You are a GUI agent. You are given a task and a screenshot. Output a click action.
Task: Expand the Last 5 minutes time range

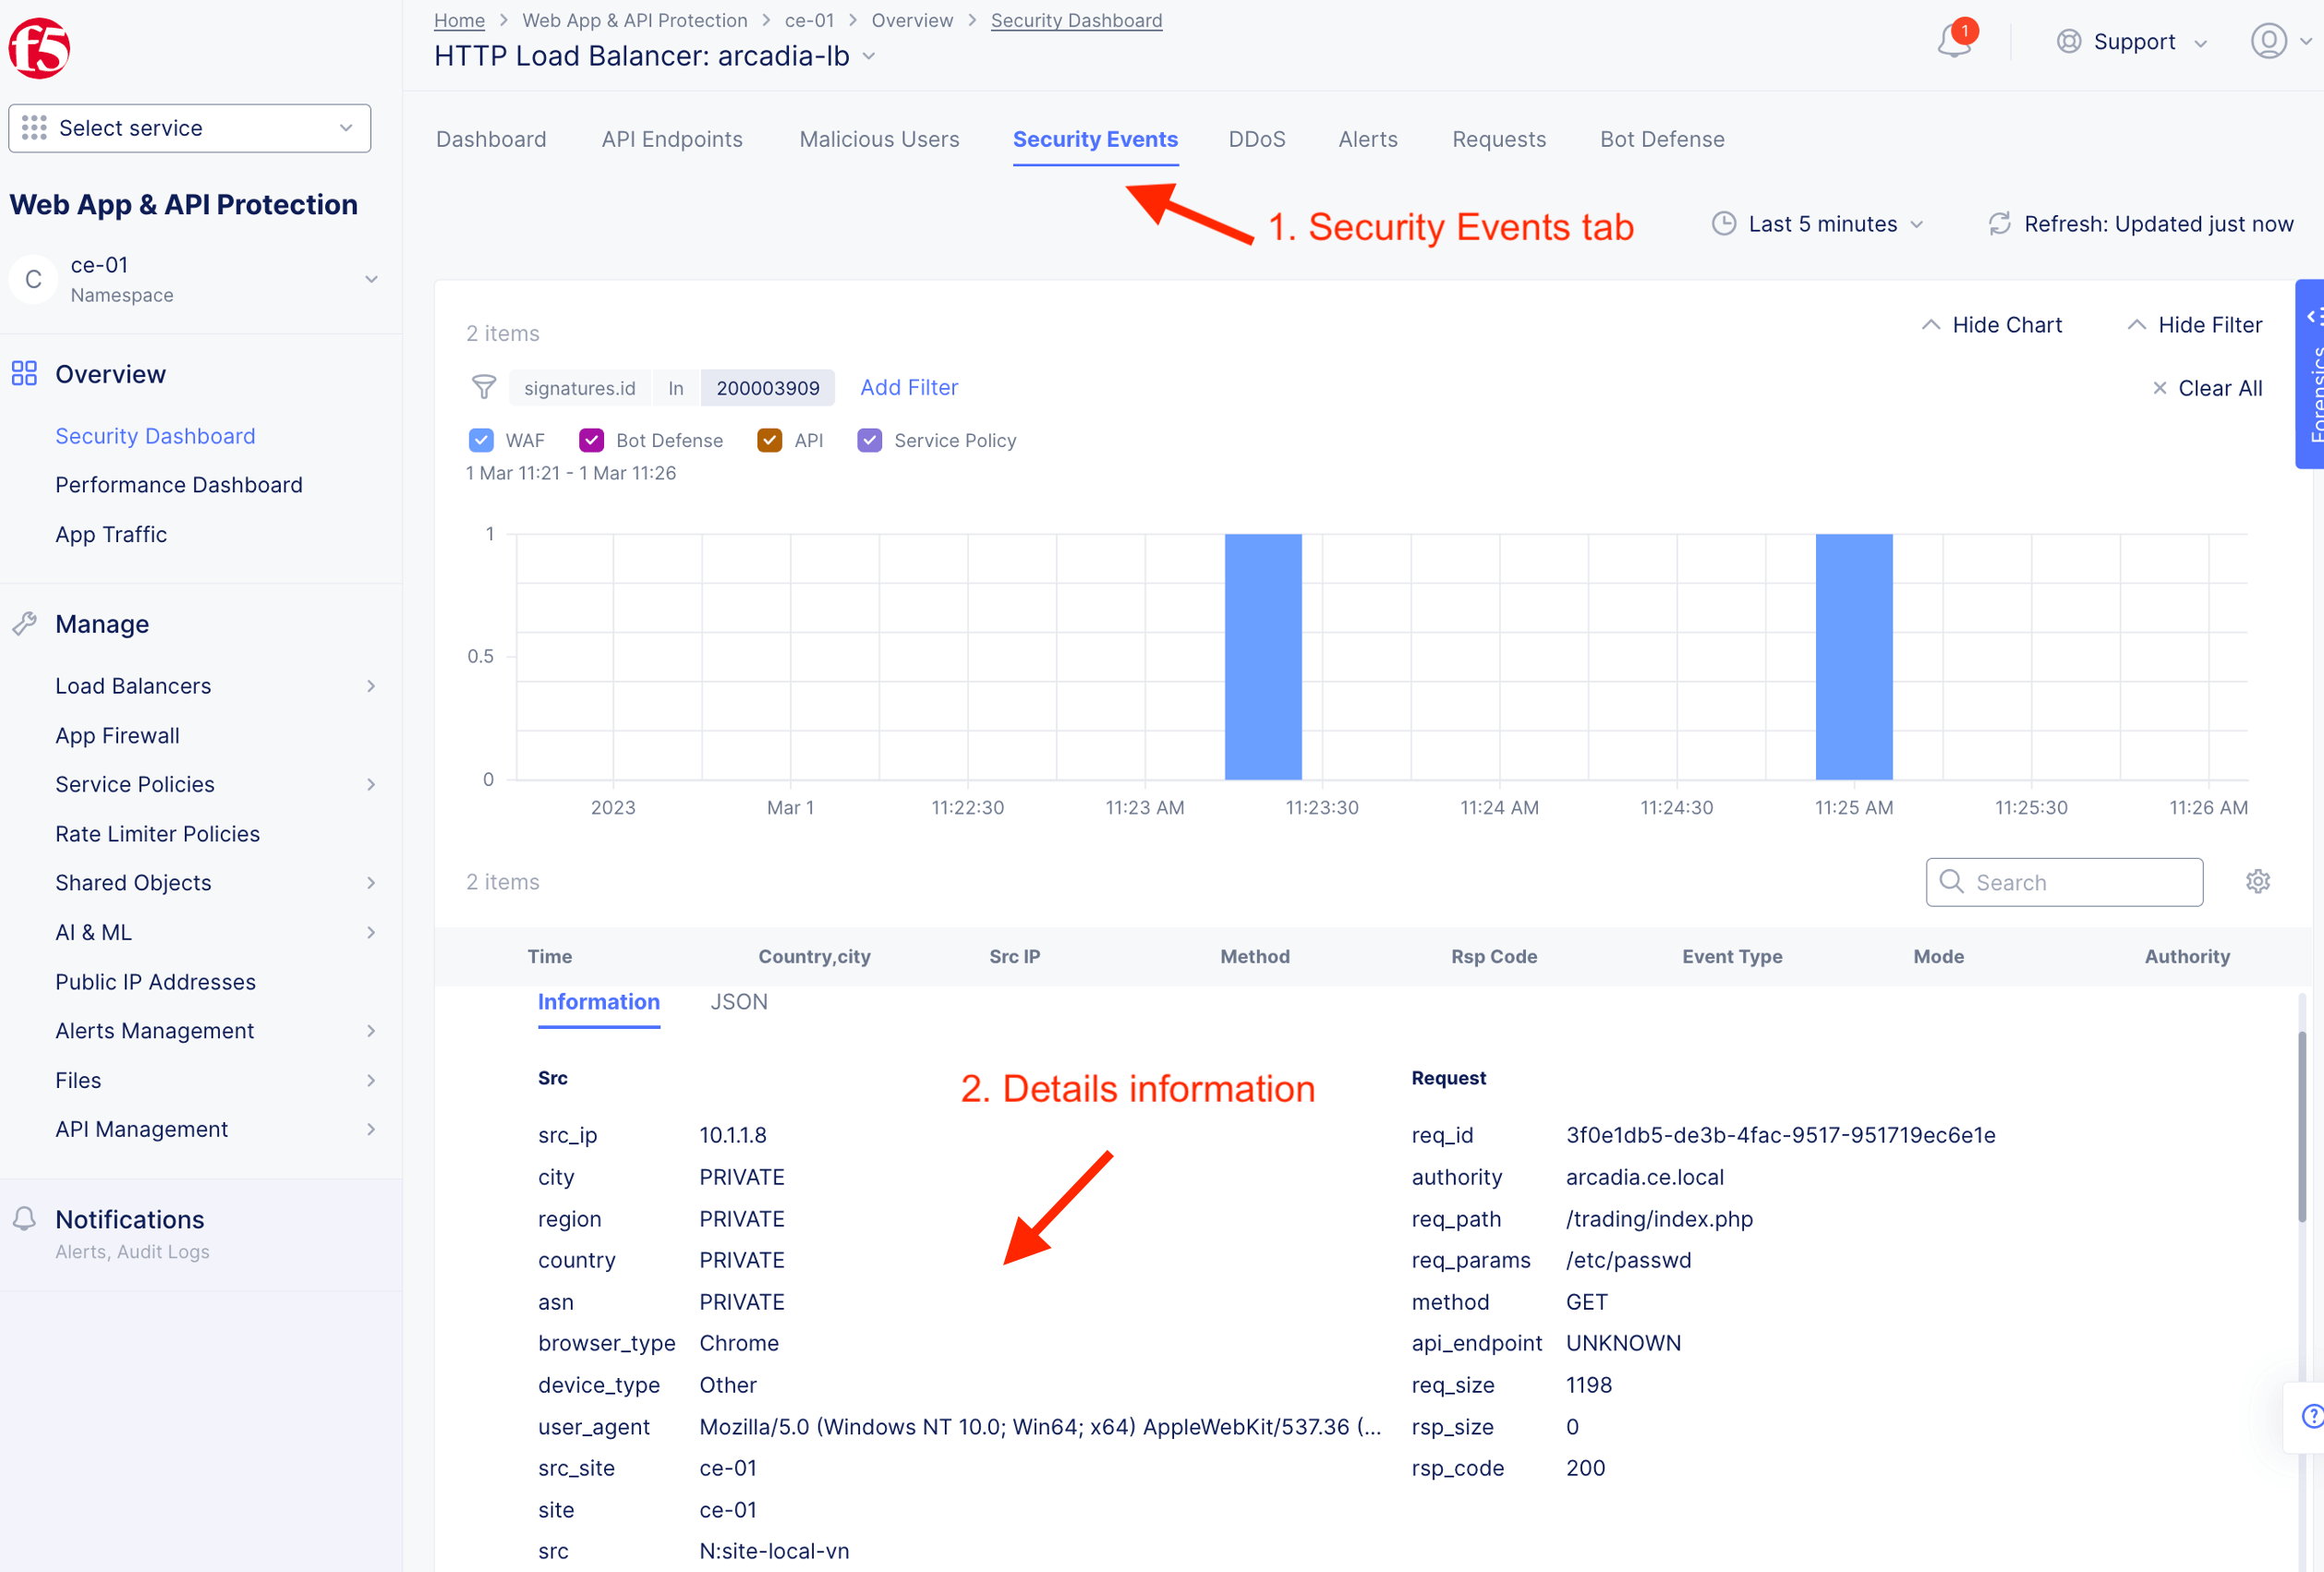tap(1822, 224)
